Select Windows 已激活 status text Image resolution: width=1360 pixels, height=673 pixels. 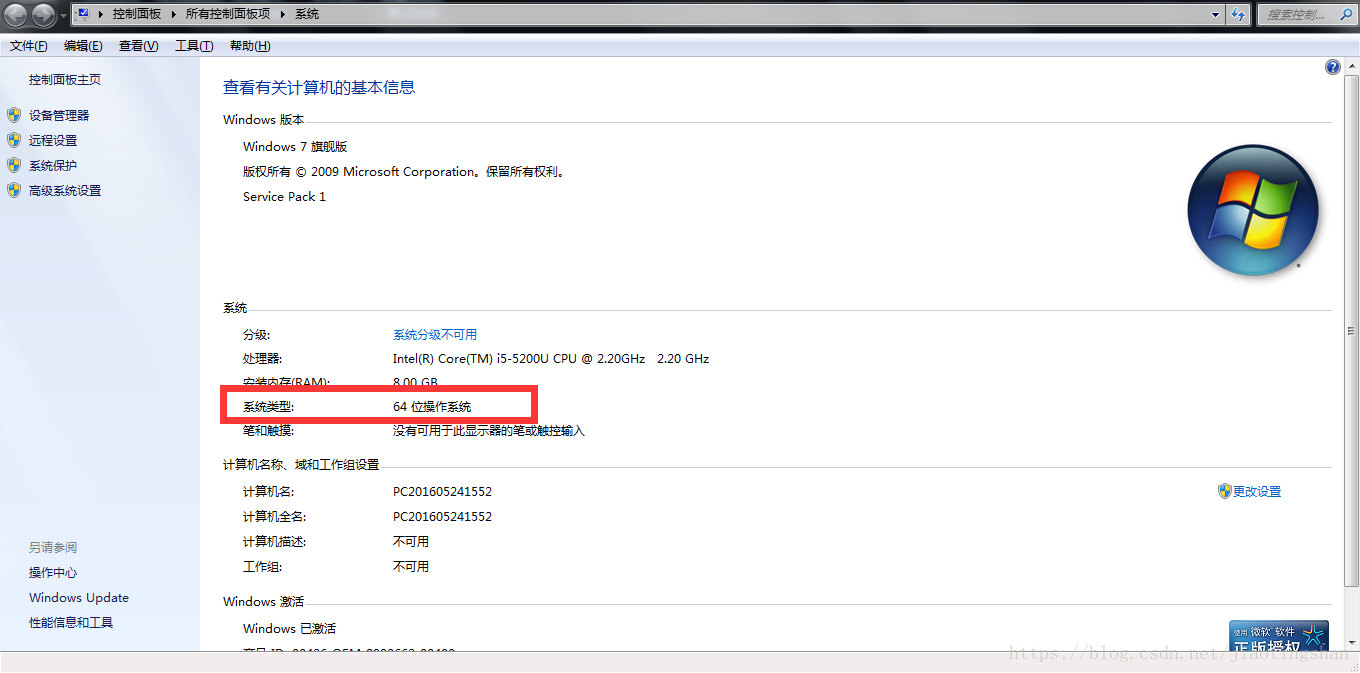pos(289,629)
